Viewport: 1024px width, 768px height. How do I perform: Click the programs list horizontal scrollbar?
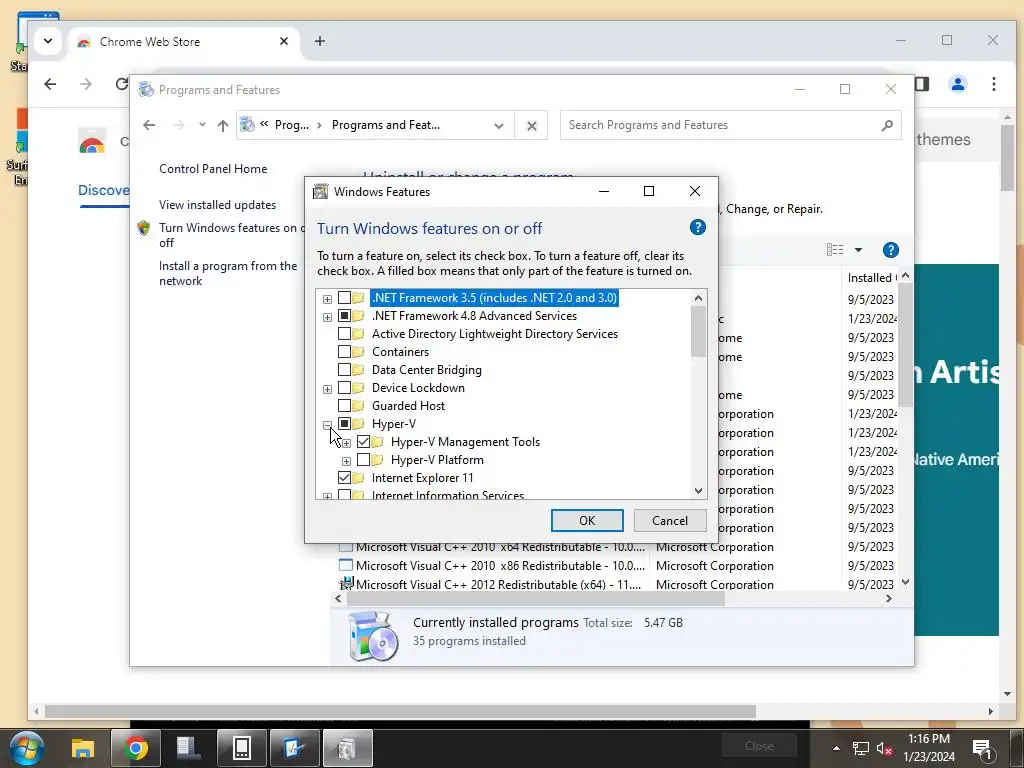pos(536,599)
